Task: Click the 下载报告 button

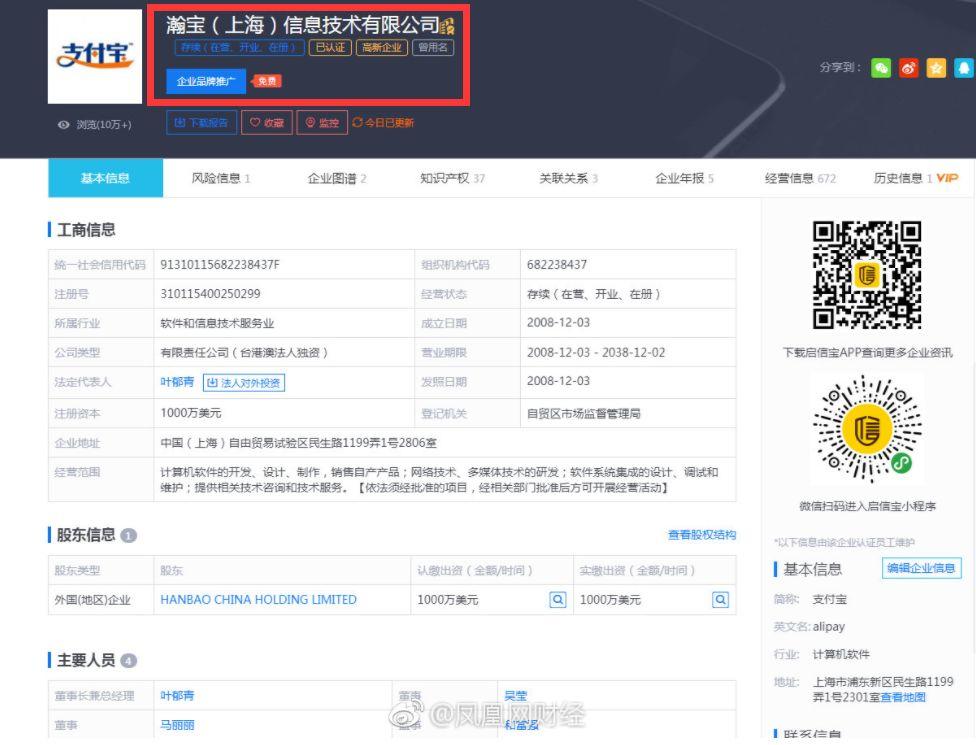Action: [201, 123]
